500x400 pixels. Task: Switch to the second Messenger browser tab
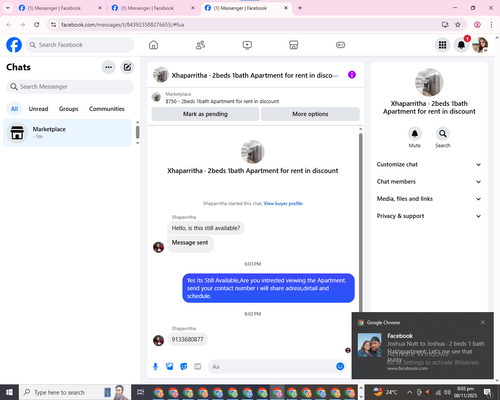click(153, 8)
